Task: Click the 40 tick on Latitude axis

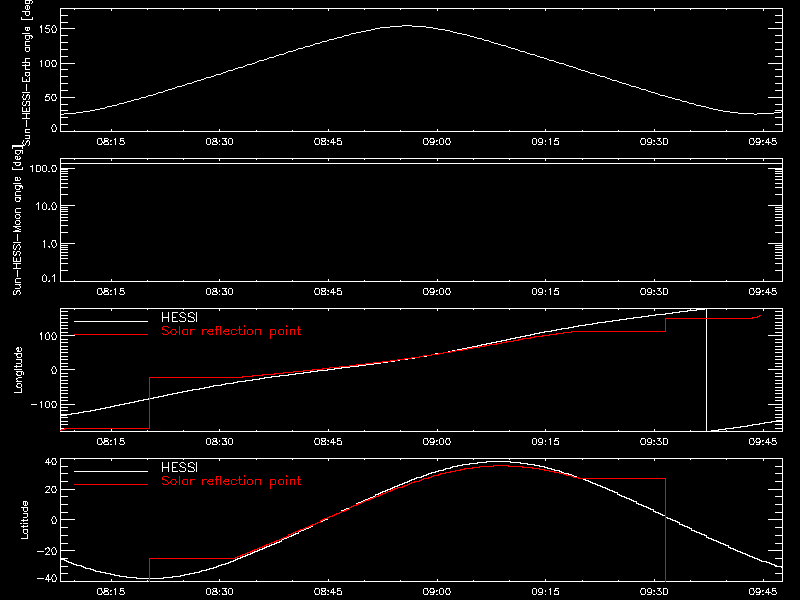Action: tap(51, 462)
